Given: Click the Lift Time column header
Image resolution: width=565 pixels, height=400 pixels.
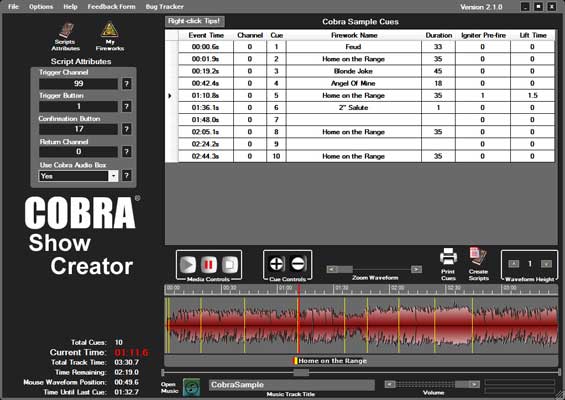Looking at the screenshot, I should [x=533, y=35].
